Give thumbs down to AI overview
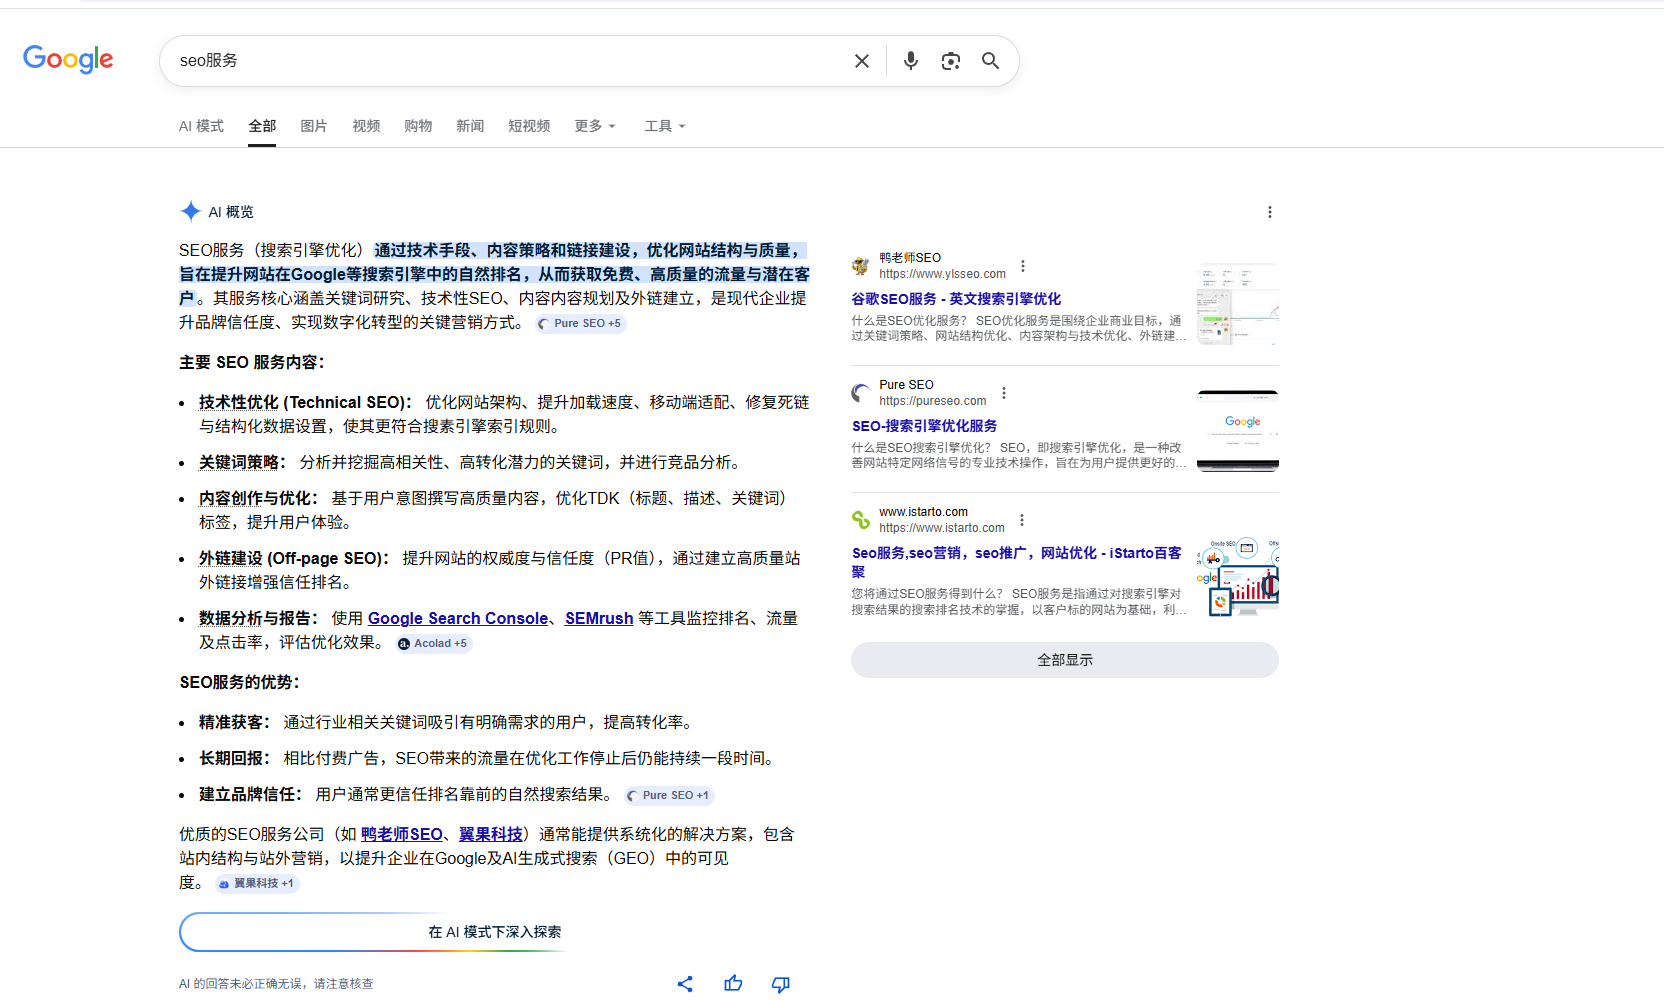Screen dimensions: 1664x1001 pyautogui.click(x=781, y=984)
